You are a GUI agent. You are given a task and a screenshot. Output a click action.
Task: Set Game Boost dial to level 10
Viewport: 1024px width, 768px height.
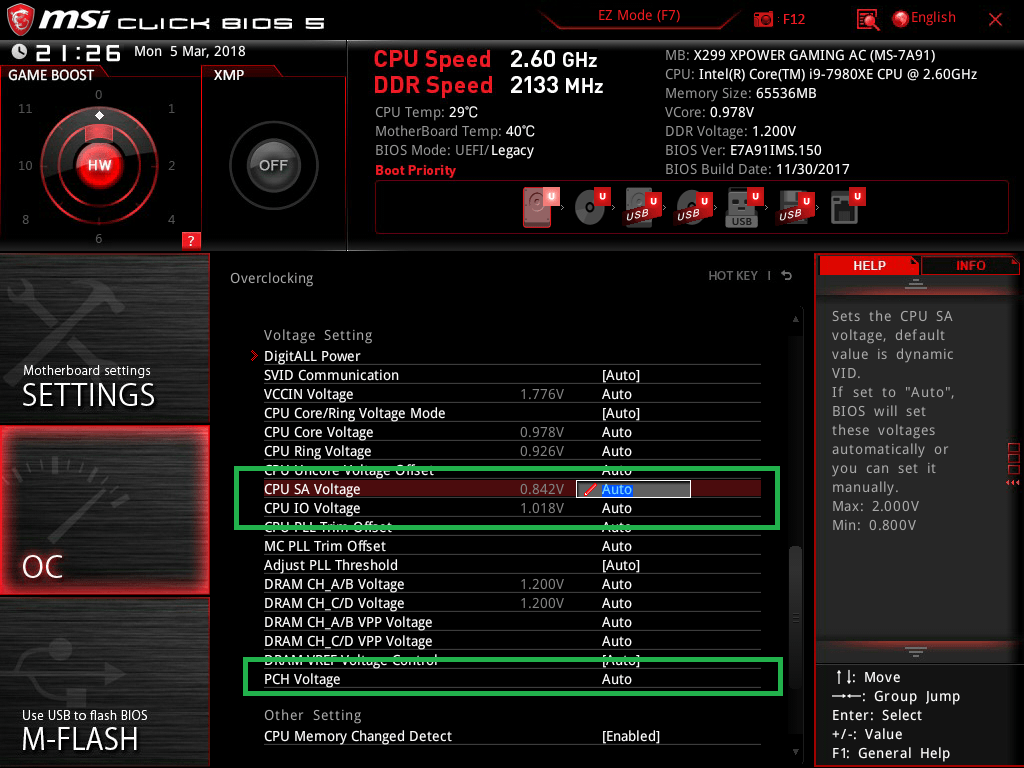pyautogui.click(x=25, y=165)
